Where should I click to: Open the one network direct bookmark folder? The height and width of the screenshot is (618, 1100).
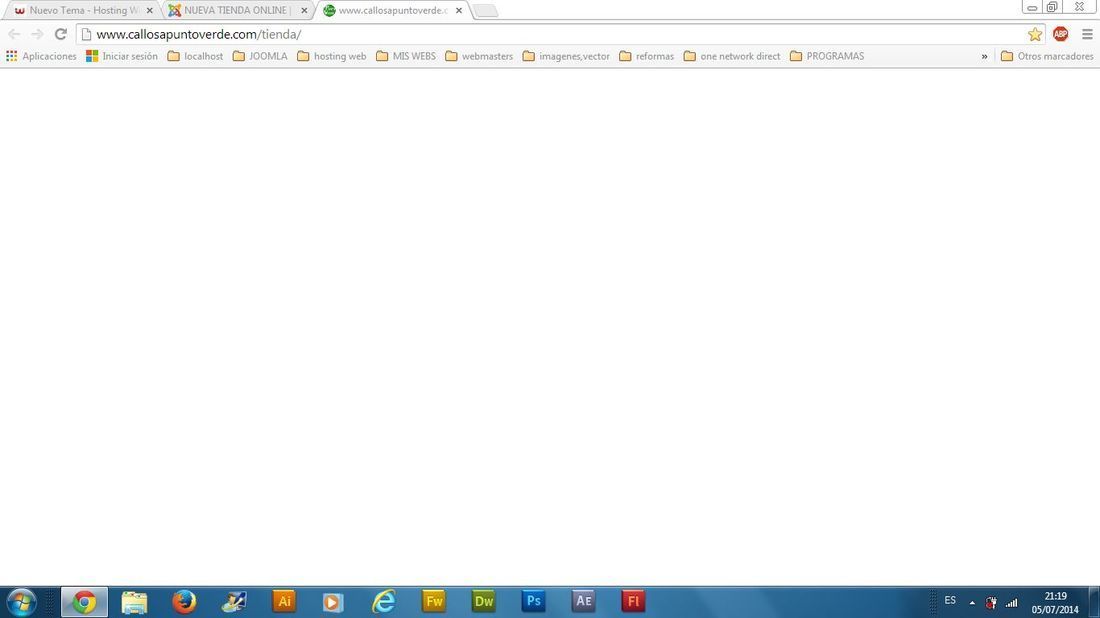click(732, 56)
